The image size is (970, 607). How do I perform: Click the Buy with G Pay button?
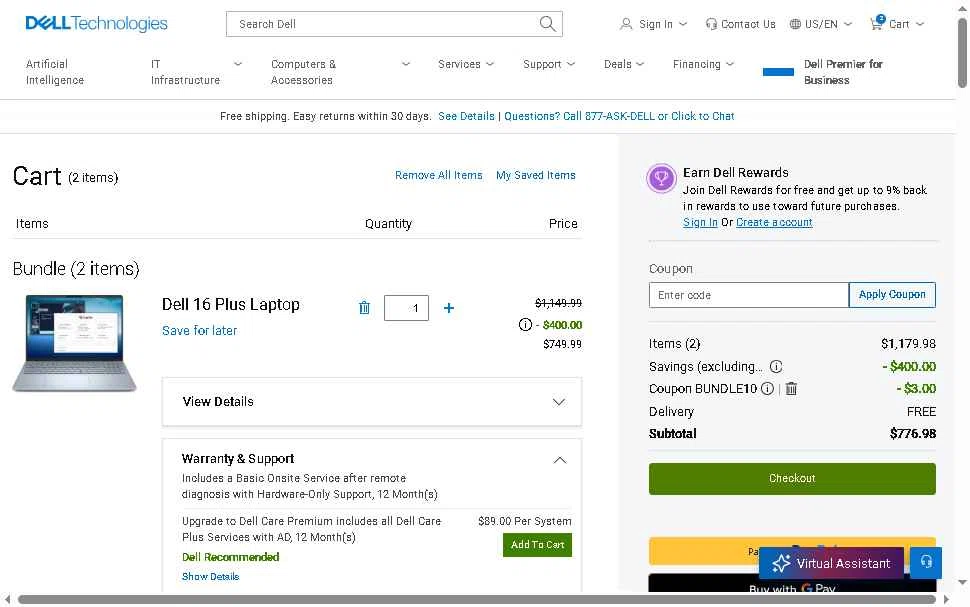coord(792,583)
